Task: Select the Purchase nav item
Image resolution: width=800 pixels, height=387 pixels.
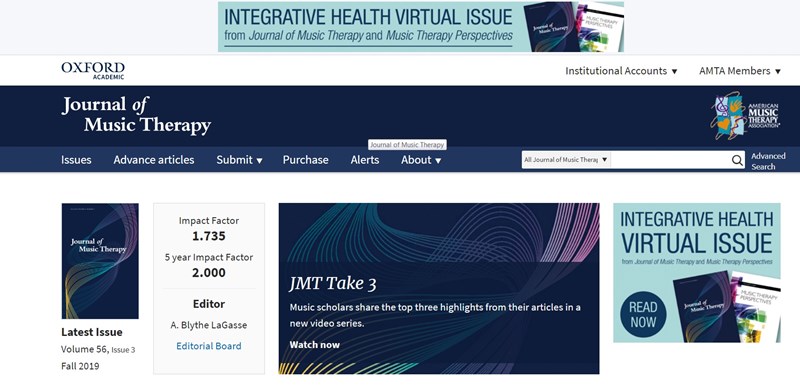Action: click(306, 160)
